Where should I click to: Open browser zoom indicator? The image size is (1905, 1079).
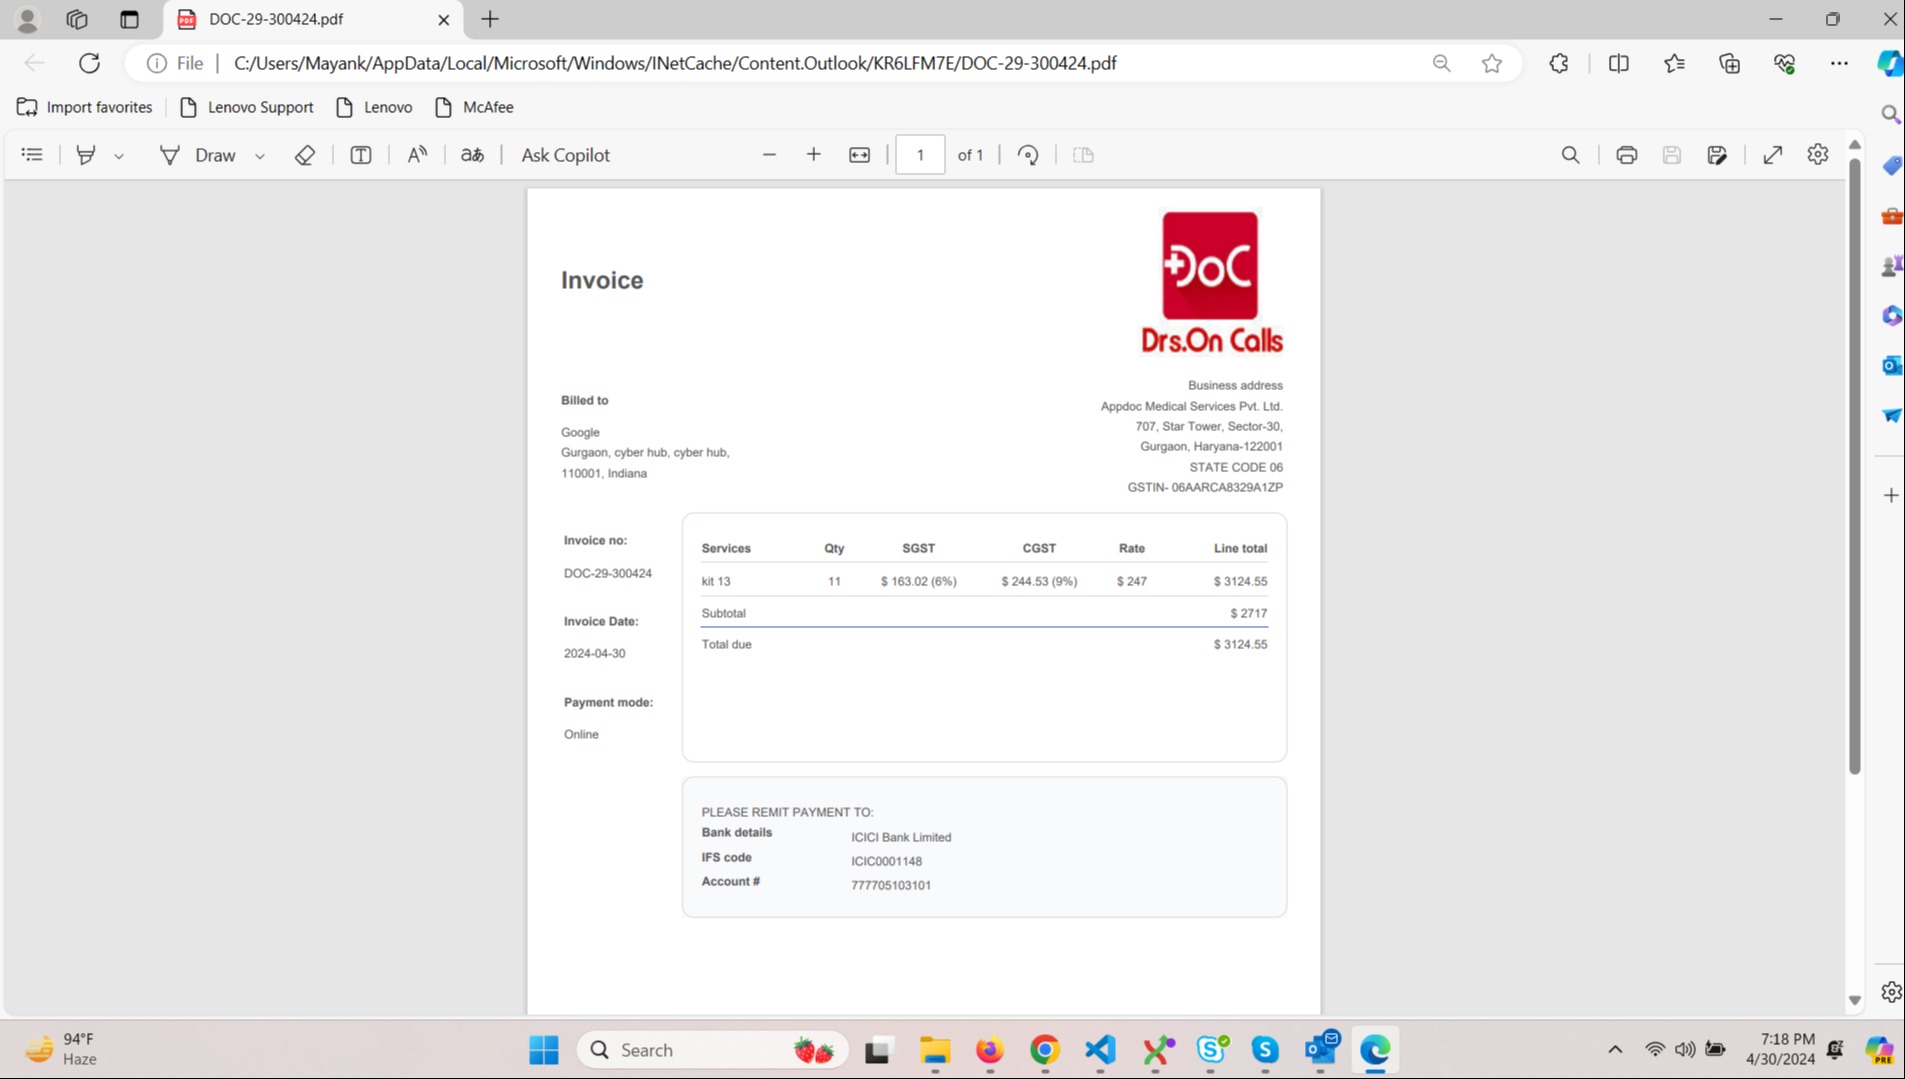click(x=1441, y=63)
